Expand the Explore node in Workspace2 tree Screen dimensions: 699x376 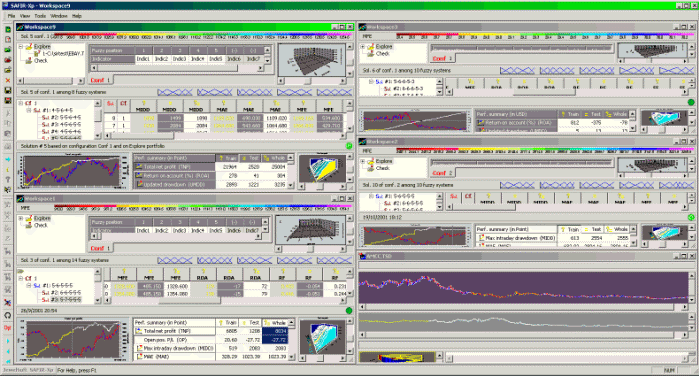click(362, 161)
